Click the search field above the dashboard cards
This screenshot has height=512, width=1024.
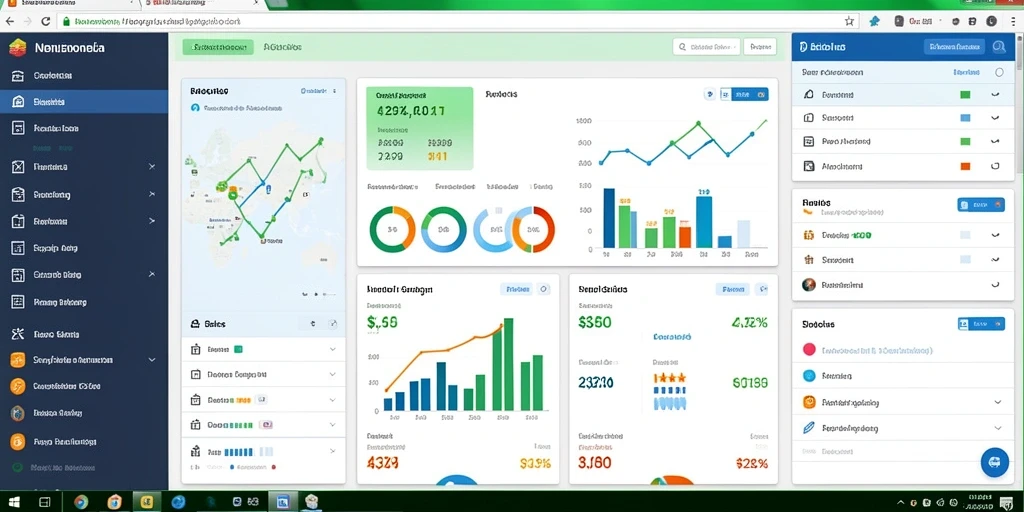(707, 47)
